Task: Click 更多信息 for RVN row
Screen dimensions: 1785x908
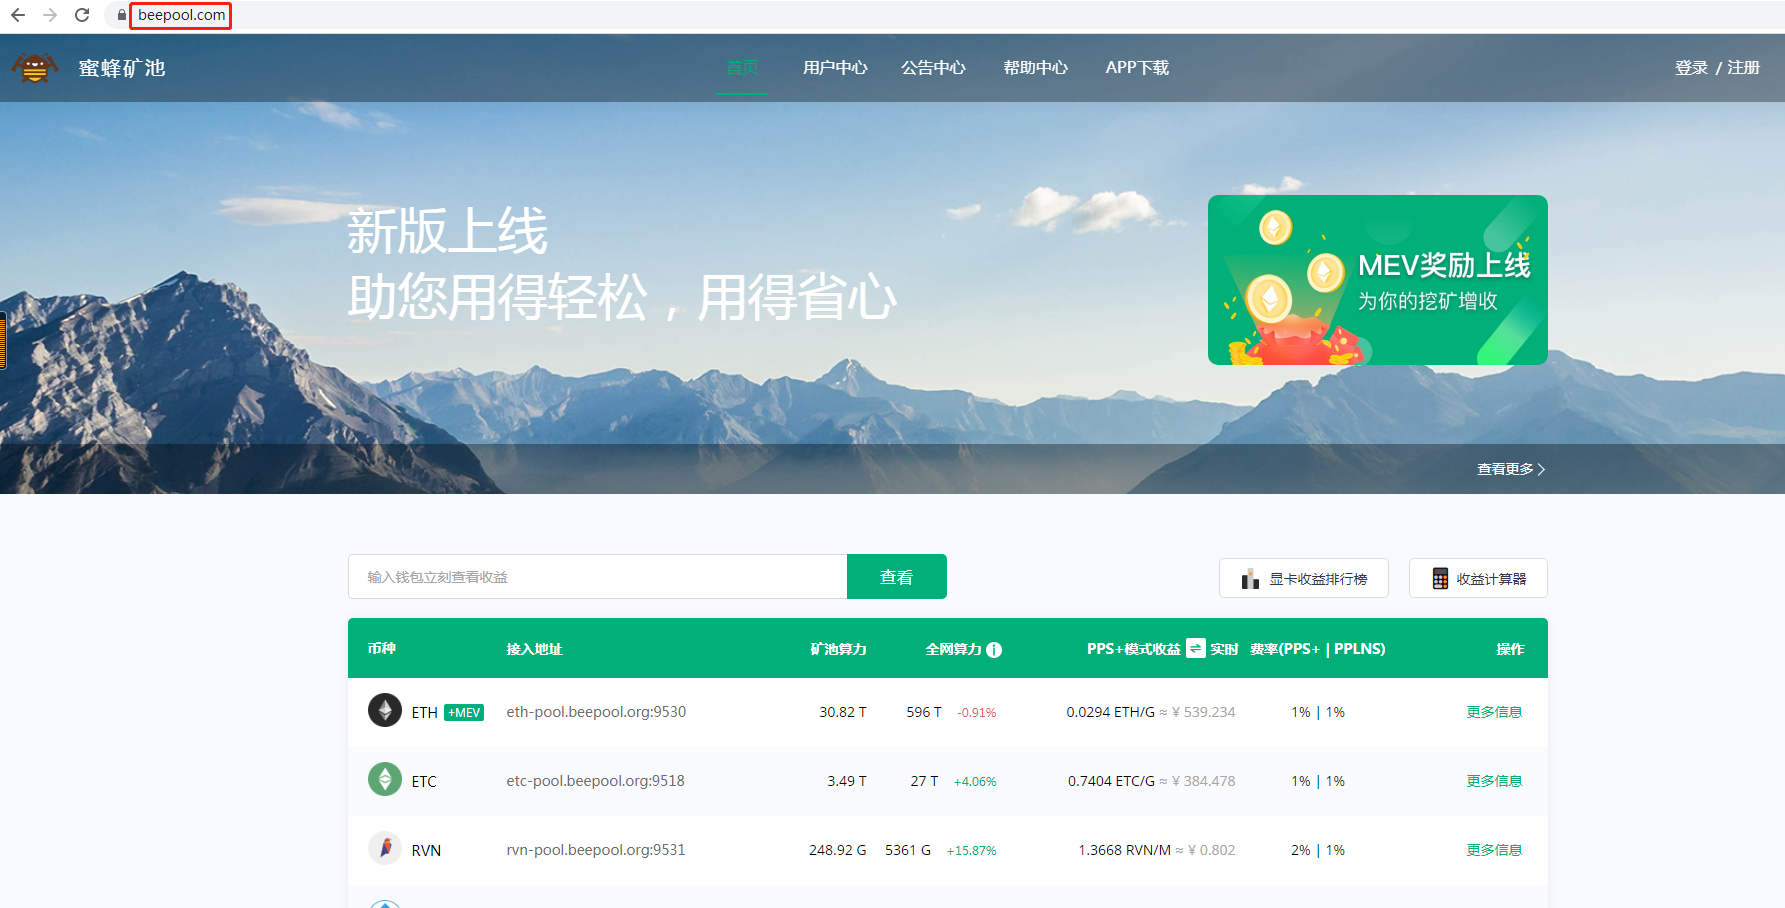Action: (1494, 850)
